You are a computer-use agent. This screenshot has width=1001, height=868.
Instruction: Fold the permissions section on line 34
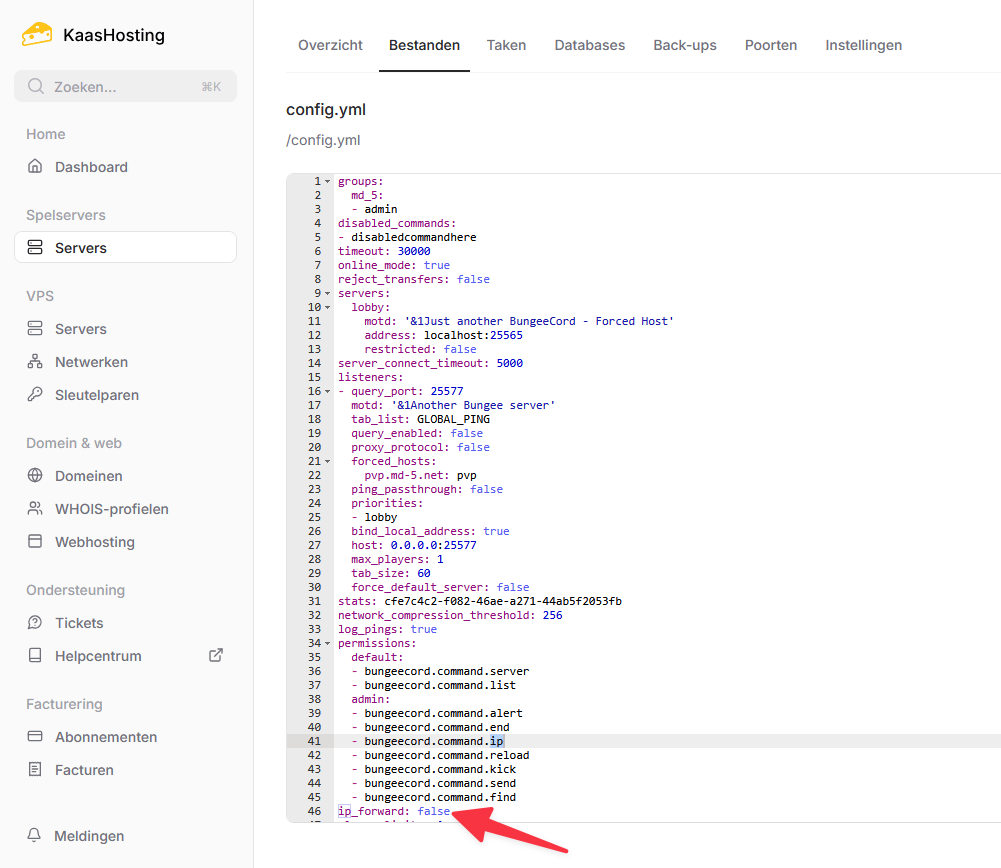coord(328,644)
